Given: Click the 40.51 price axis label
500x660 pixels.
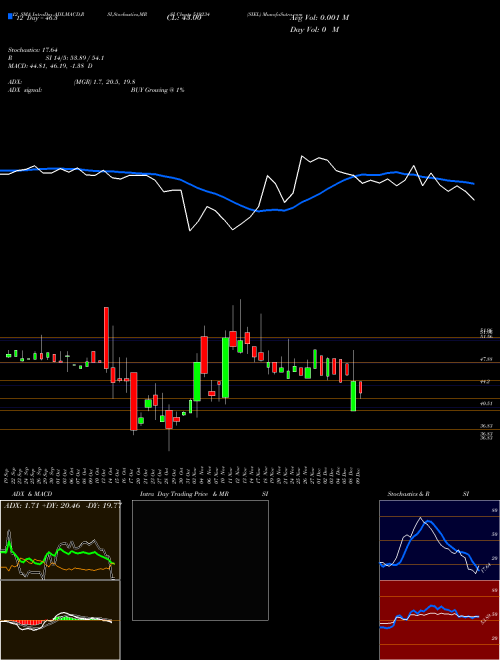Looking at the screenshot, I should click(486, 403).
